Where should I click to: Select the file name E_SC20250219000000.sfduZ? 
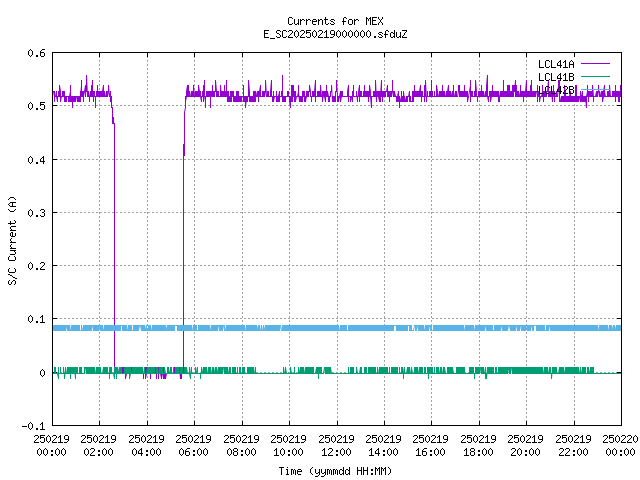(335, 34)
